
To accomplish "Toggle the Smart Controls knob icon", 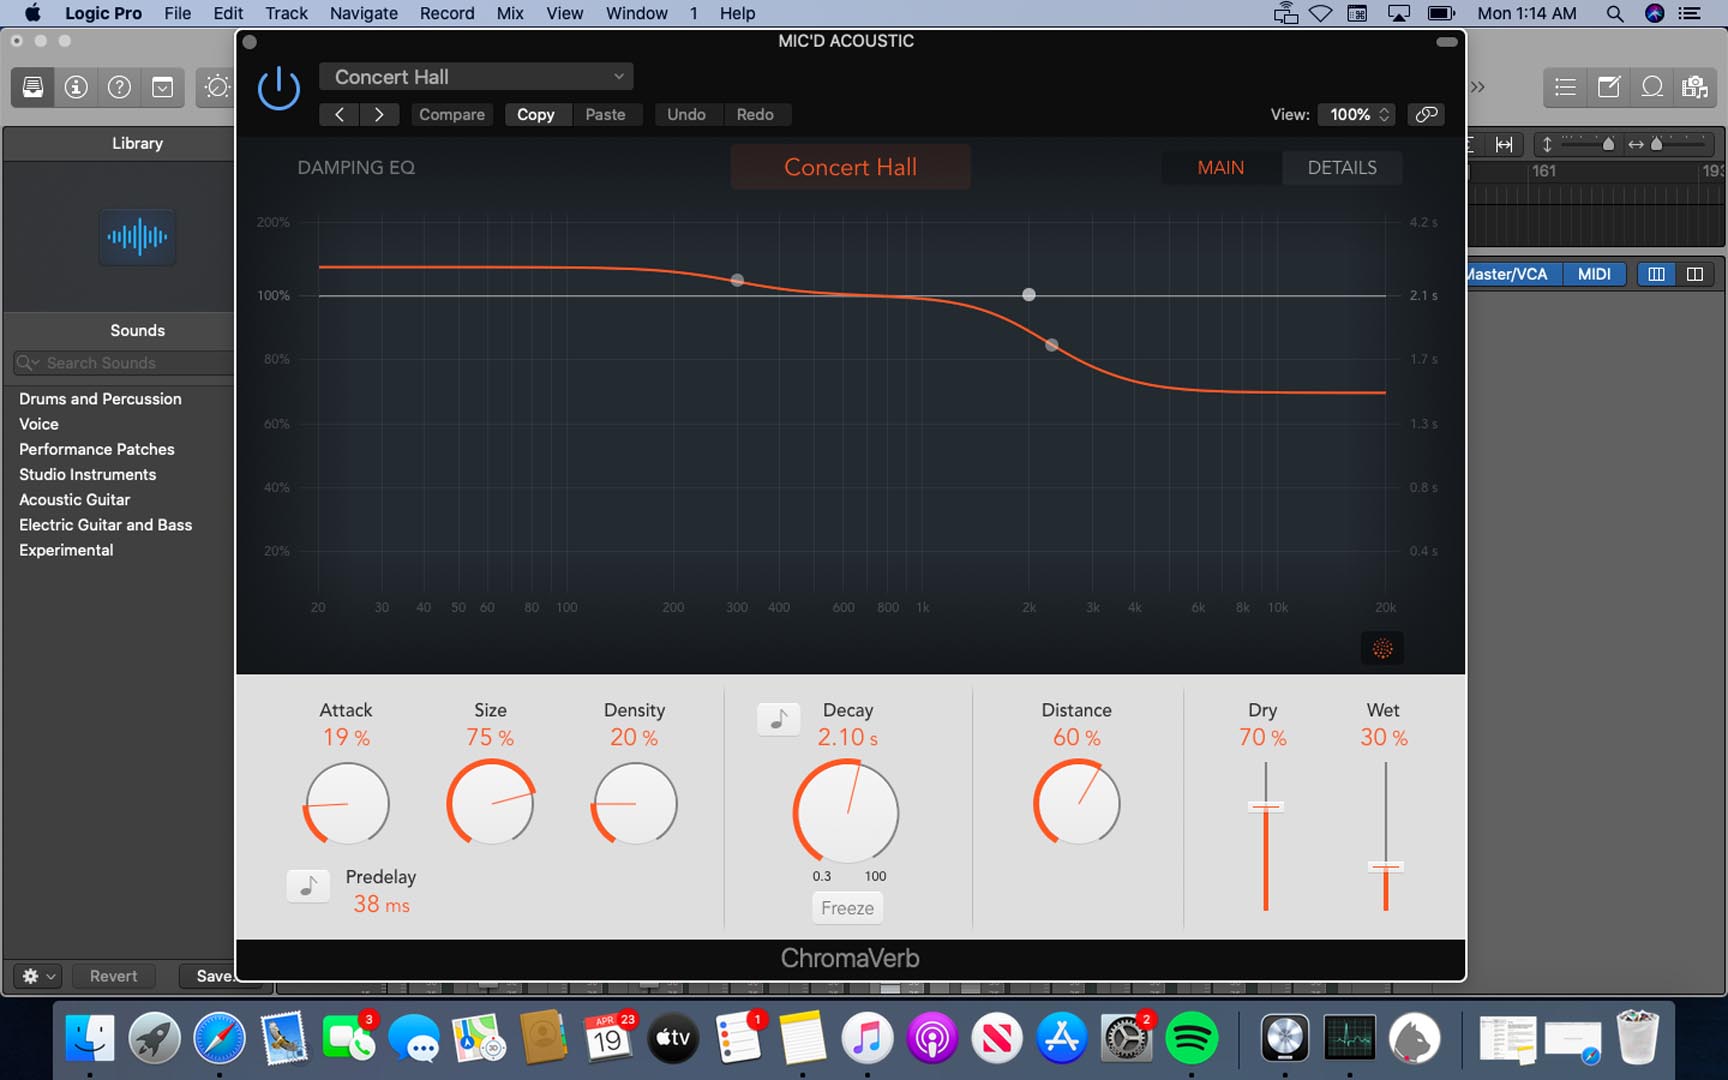I will click(x=216, y=87).
